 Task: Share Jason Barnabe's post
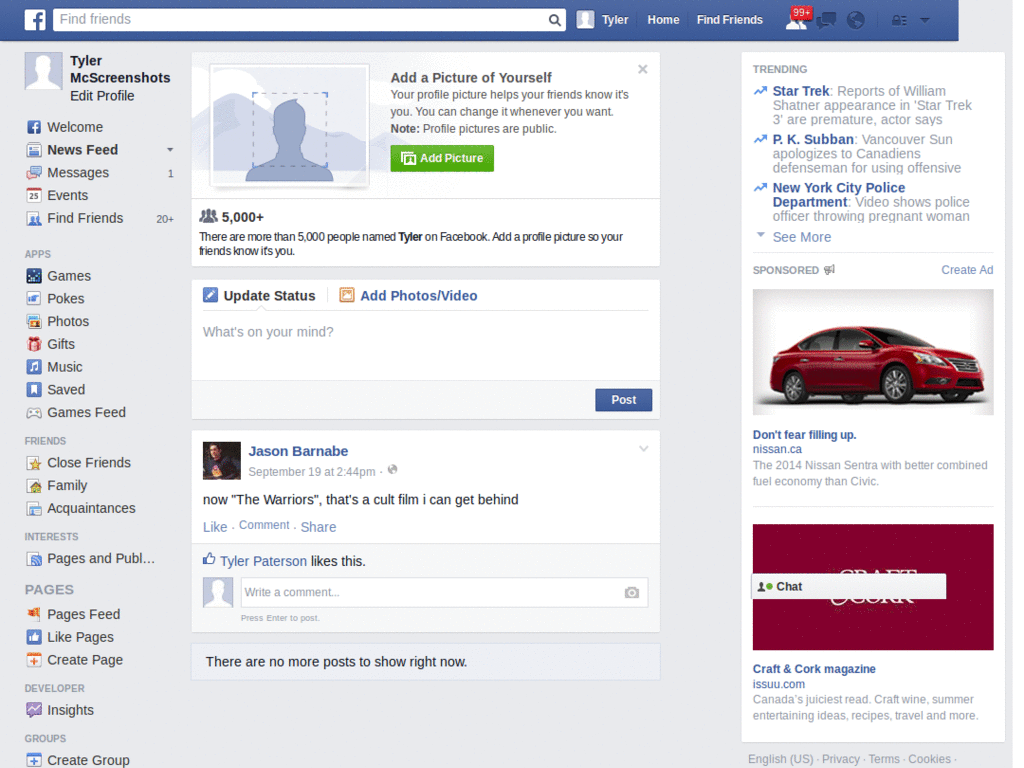pos(318,527)
